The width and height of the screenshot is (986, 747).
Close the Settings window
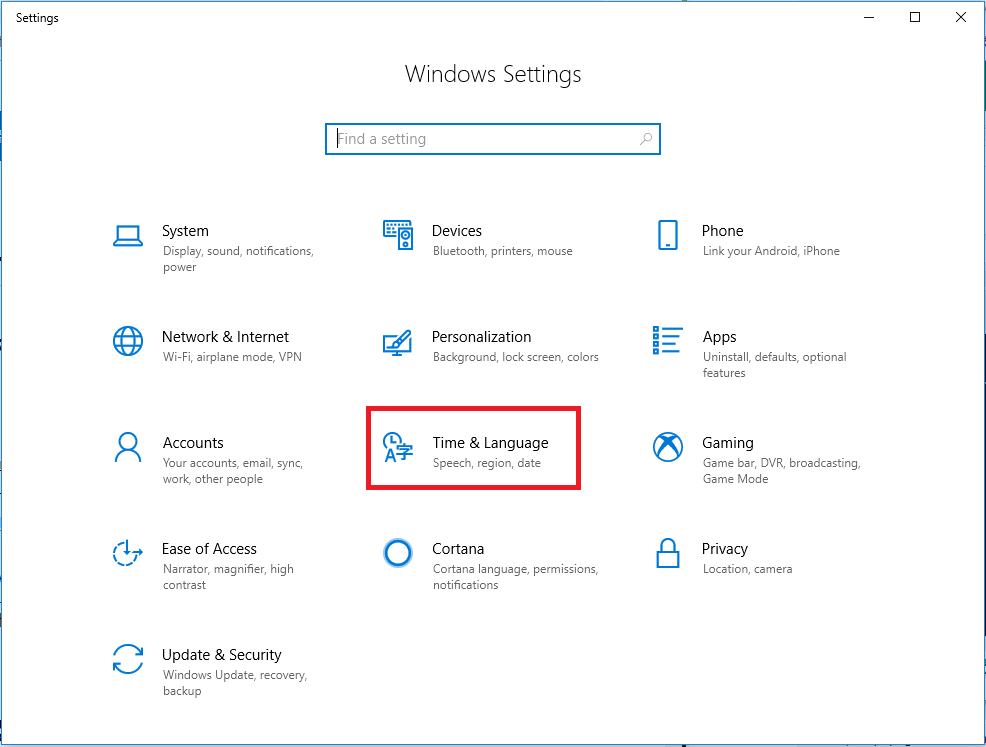pos(961,18)
